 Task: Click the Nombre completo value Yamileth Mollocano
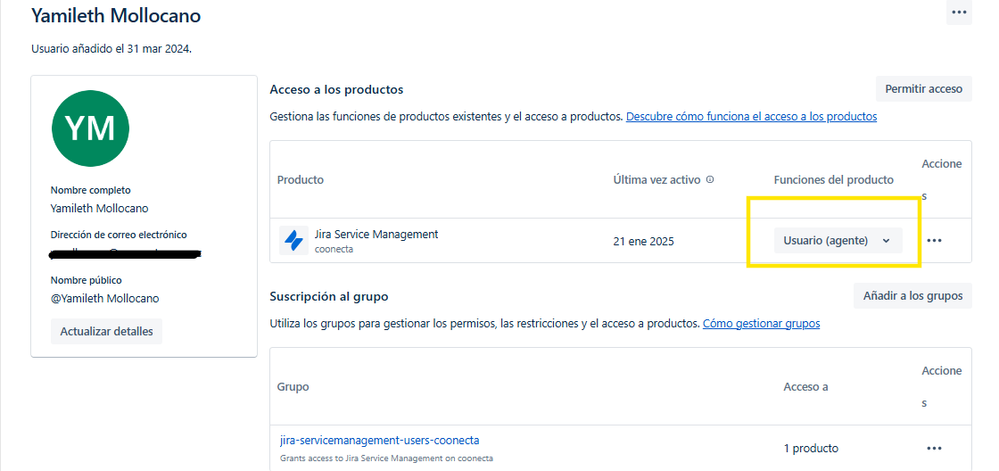(99, 208)
